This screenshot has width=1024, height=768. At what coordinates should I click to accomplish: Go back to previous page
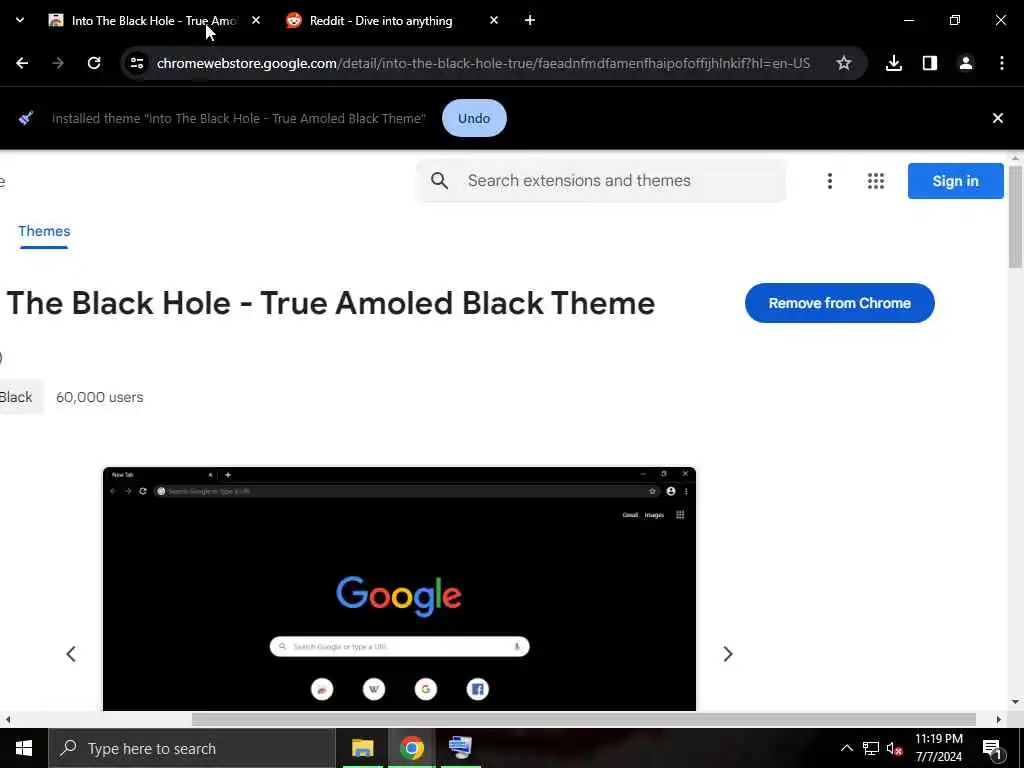point(22,63)
